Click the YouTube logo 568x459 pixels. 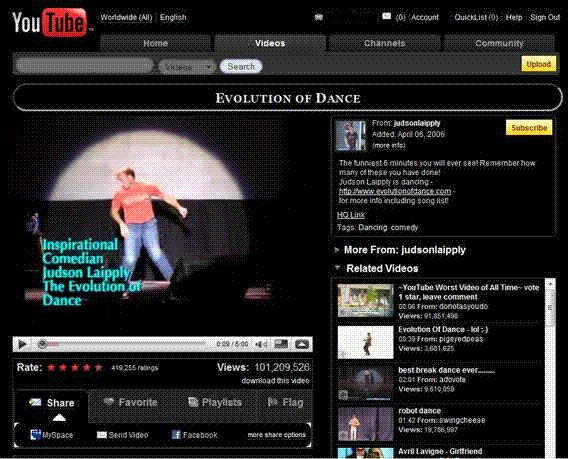50,22
